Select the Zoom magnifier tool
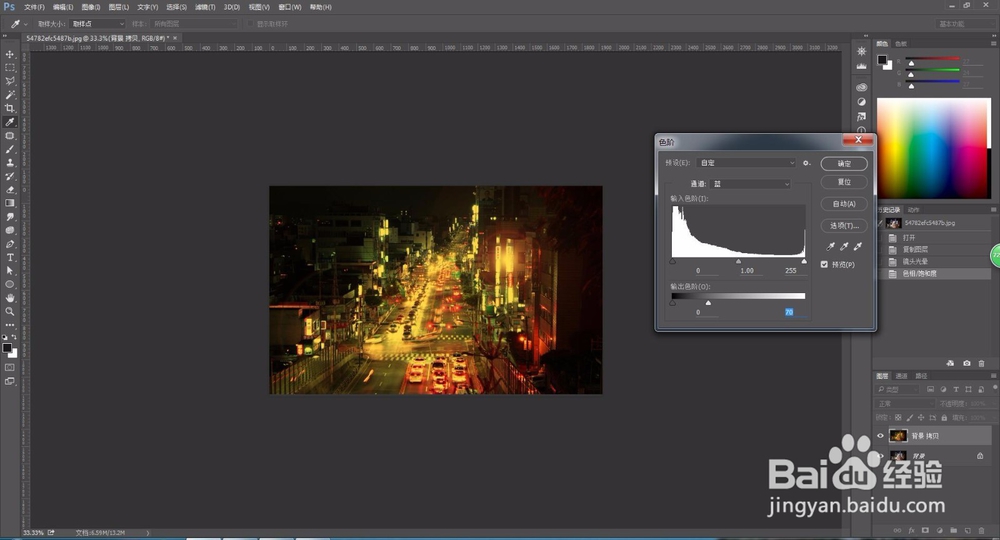1000x540 pixels. [10, 311]
